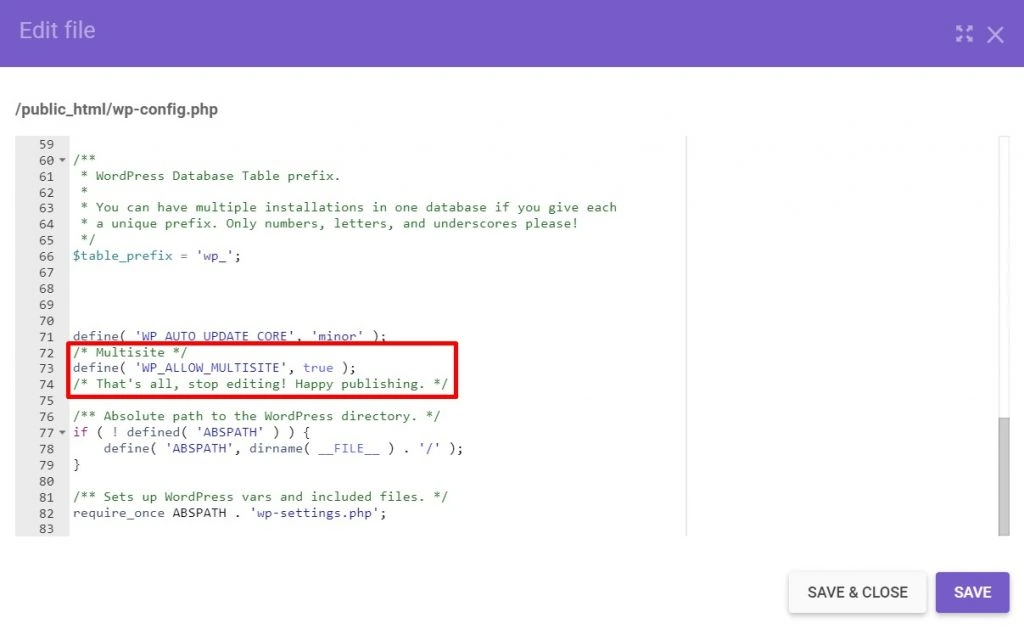
Task: Click the 'a unique prefix' comment line
Action: [329, 224]
